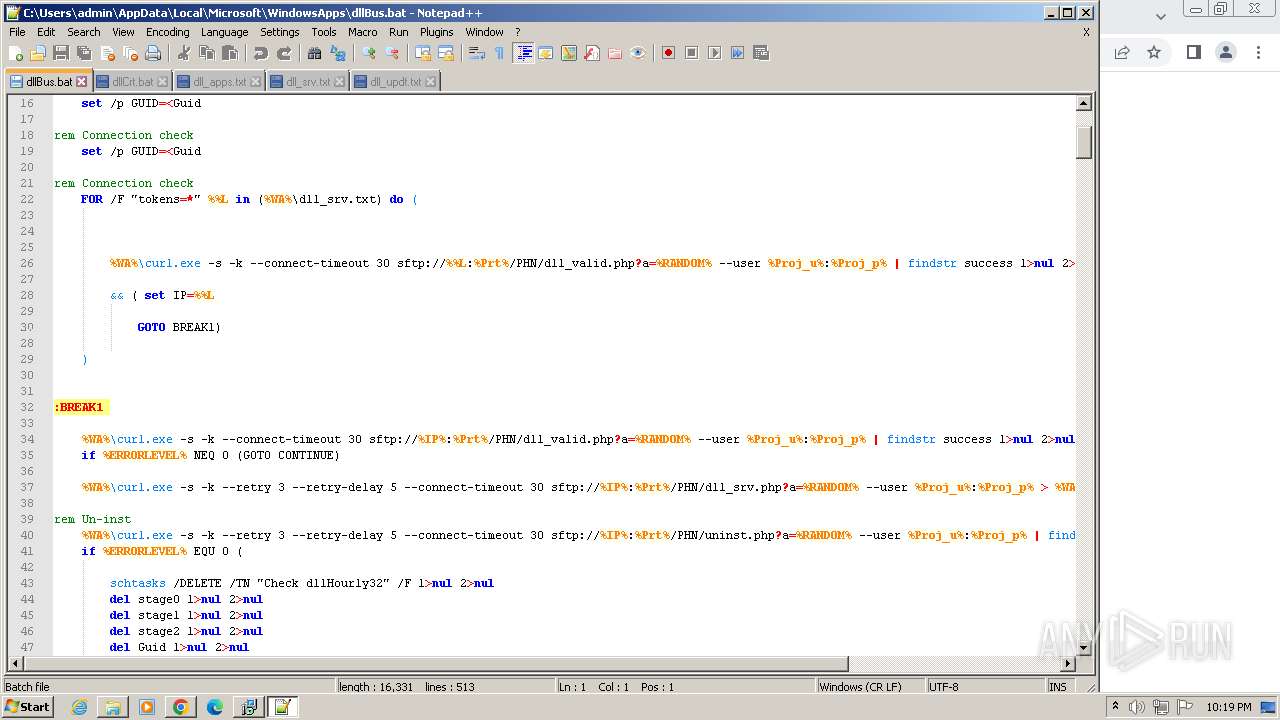
Task: Toggle the indent guide toolbar button
Action: (x=523, y=53)
